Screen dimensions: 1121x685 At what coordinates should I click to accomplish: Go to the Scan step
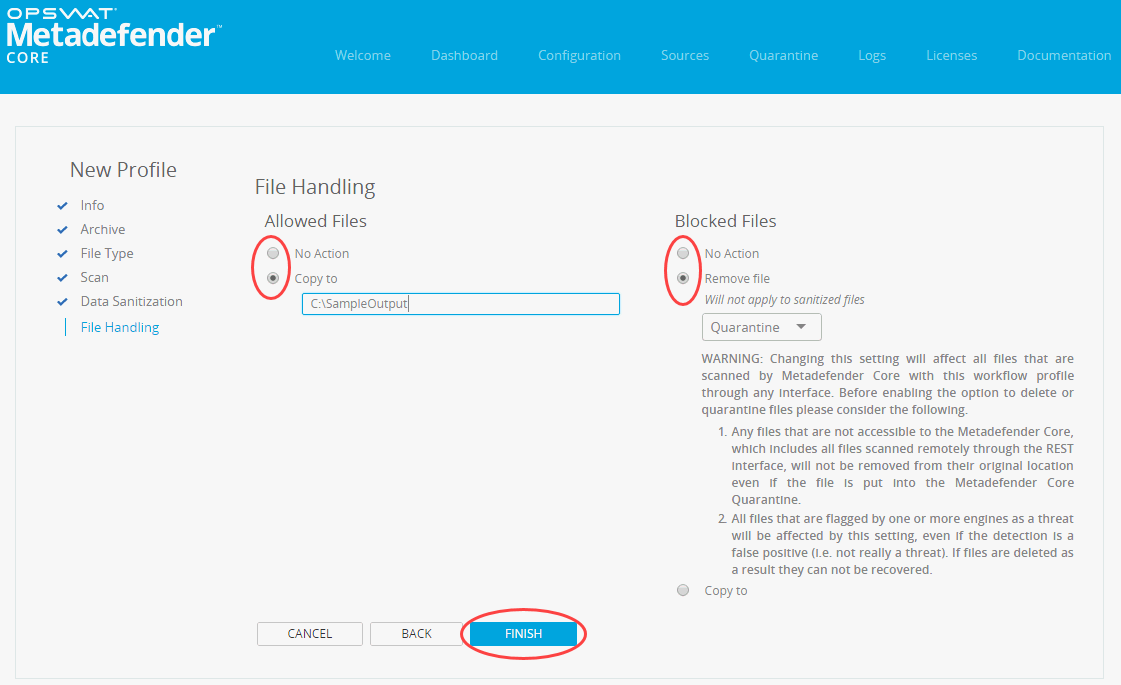(x=94, y=277)
